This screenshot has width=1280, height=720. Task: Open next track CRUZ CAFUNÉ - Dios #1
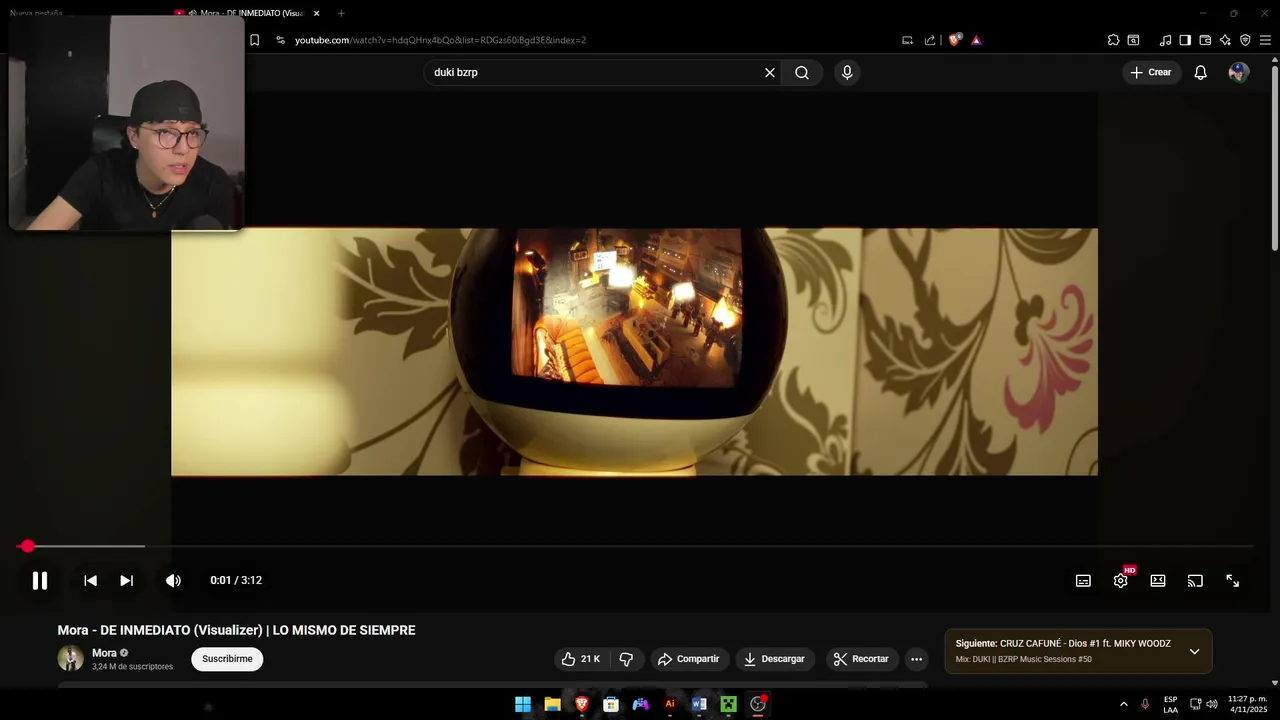point(1063,644)
